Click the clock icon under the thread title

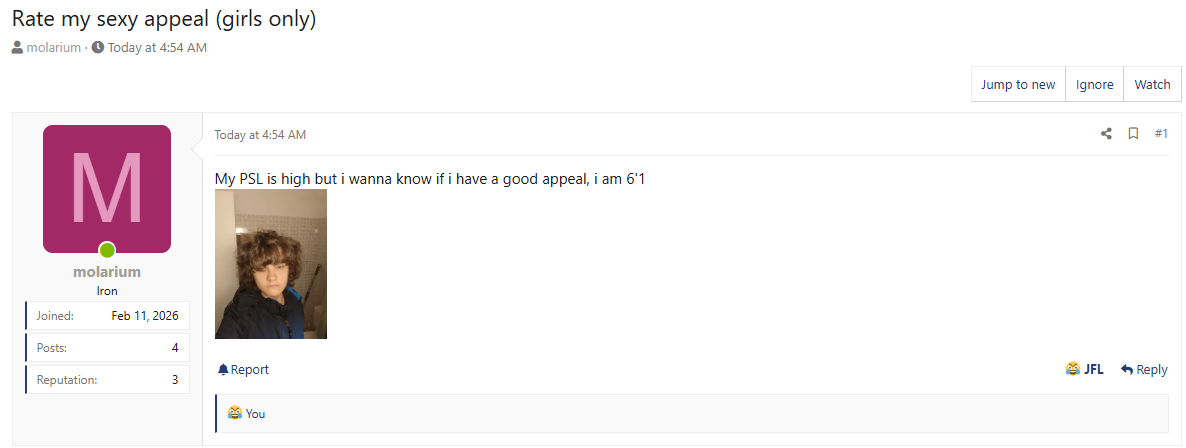98,48
